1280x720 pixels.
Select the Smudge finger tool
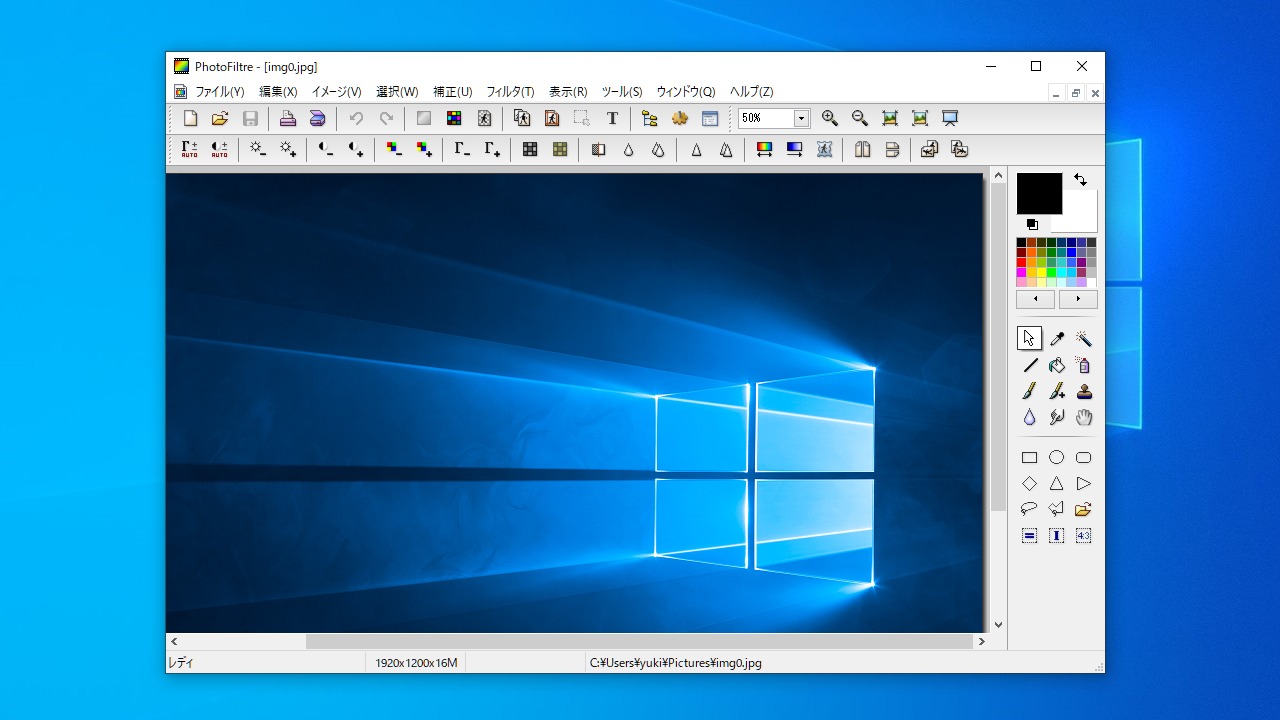tap(1056, 417)
